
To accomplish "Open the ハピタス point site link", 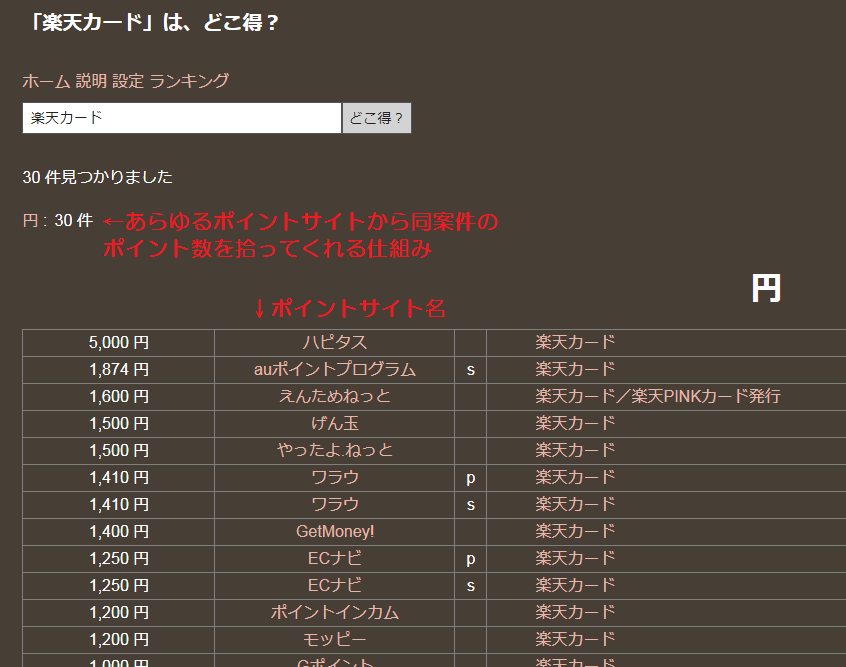I will point(335,343).
